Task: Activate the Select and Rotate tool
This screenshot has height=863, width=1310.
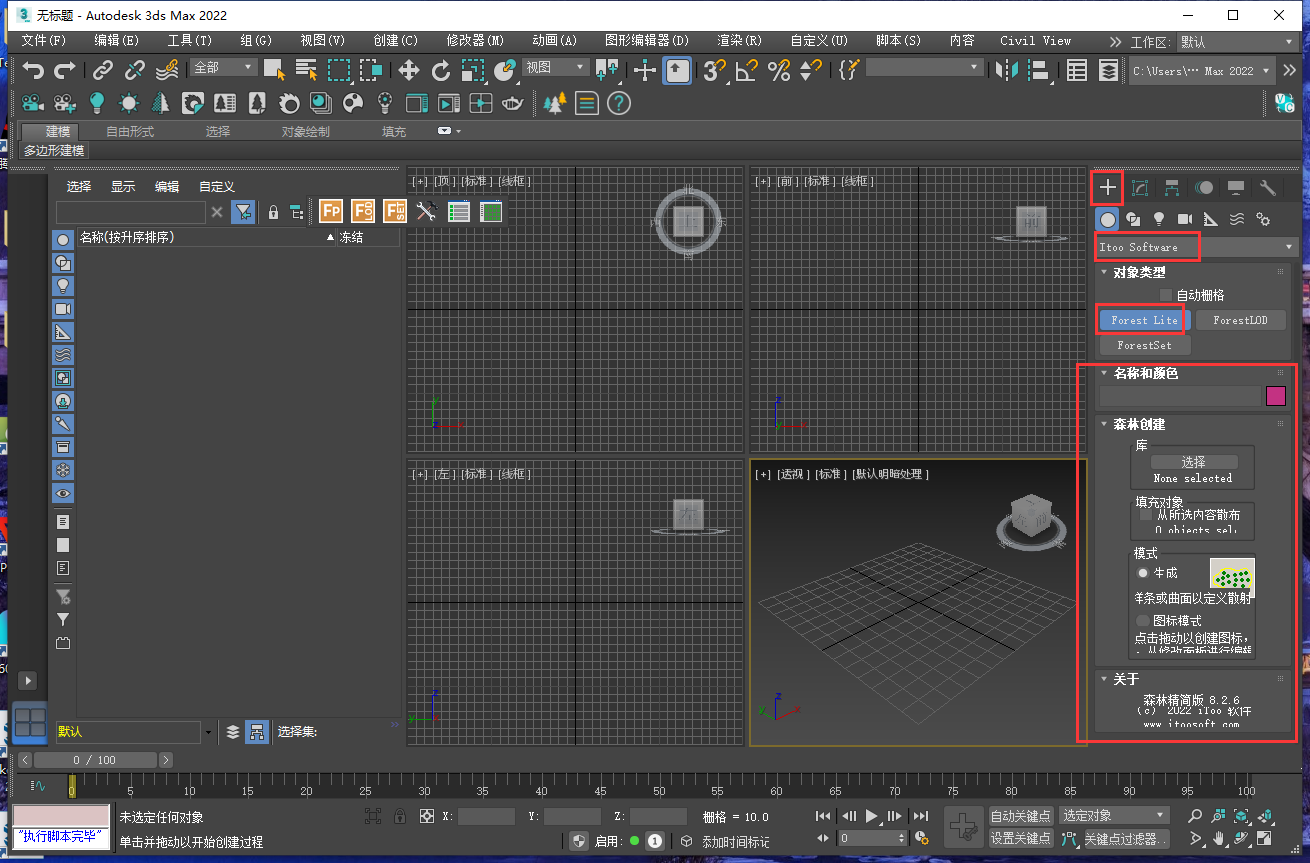Action: tap(441, 70)
